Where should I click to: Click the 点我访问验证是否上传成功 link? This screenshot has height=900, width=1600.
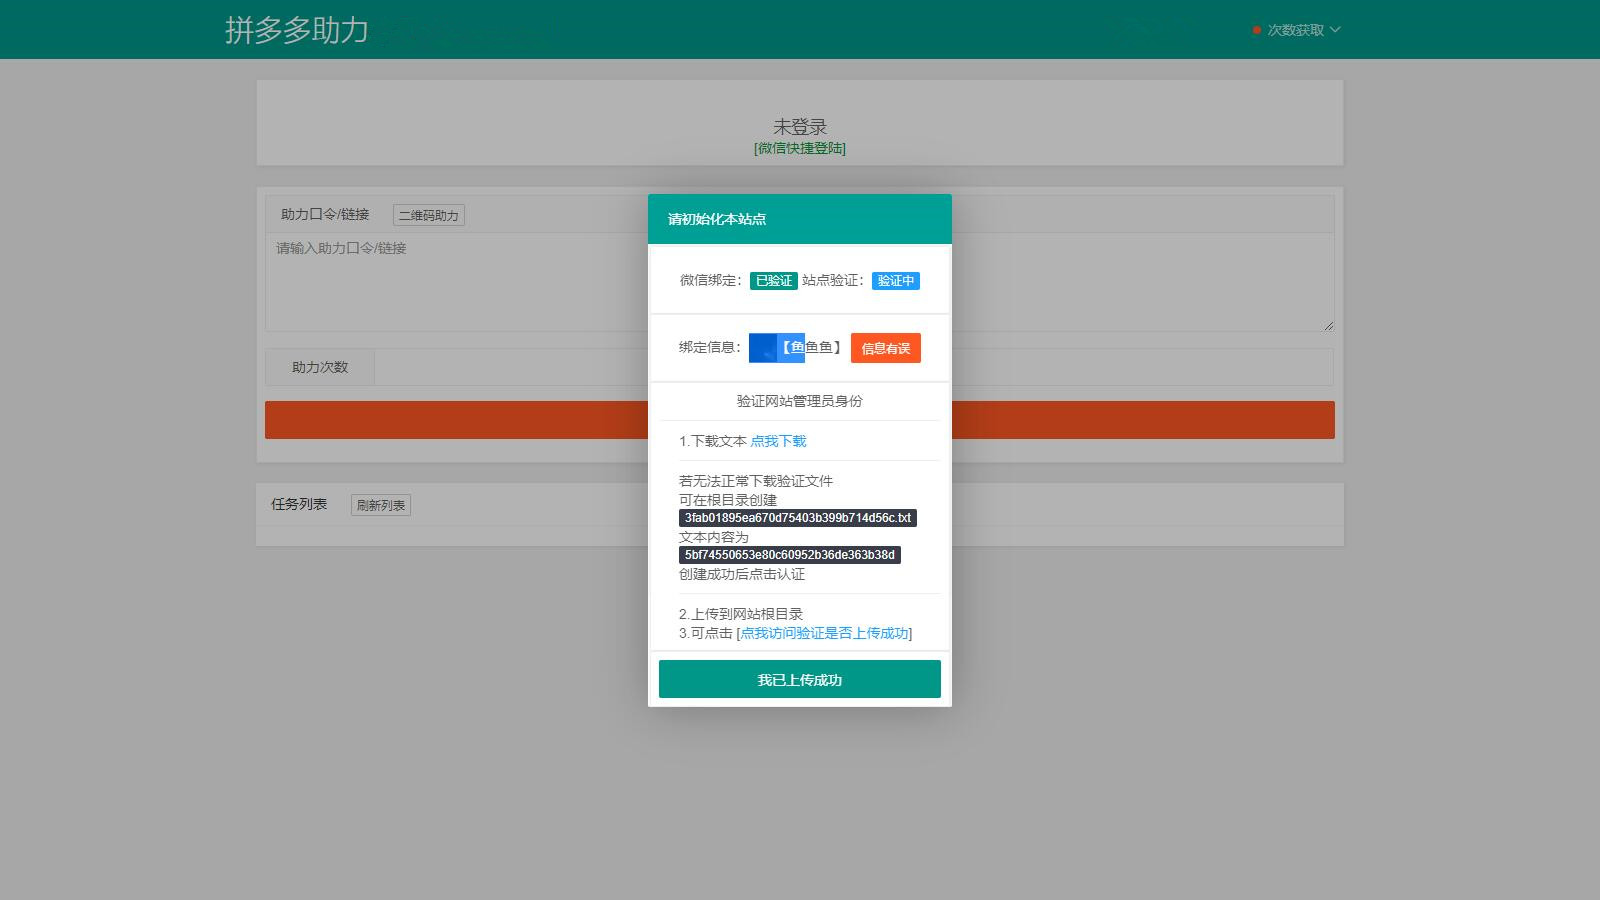(825, 633)
